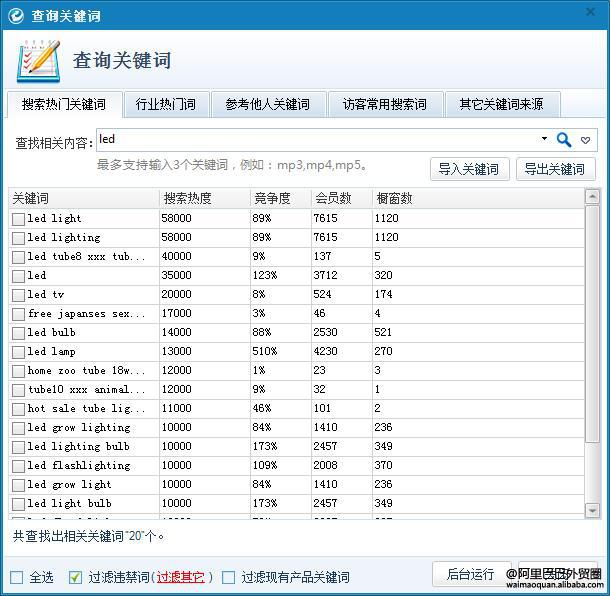Viewport: 610px width, 596px height.
Task: Click the heart favorites icon beside search
Action: 586,140
